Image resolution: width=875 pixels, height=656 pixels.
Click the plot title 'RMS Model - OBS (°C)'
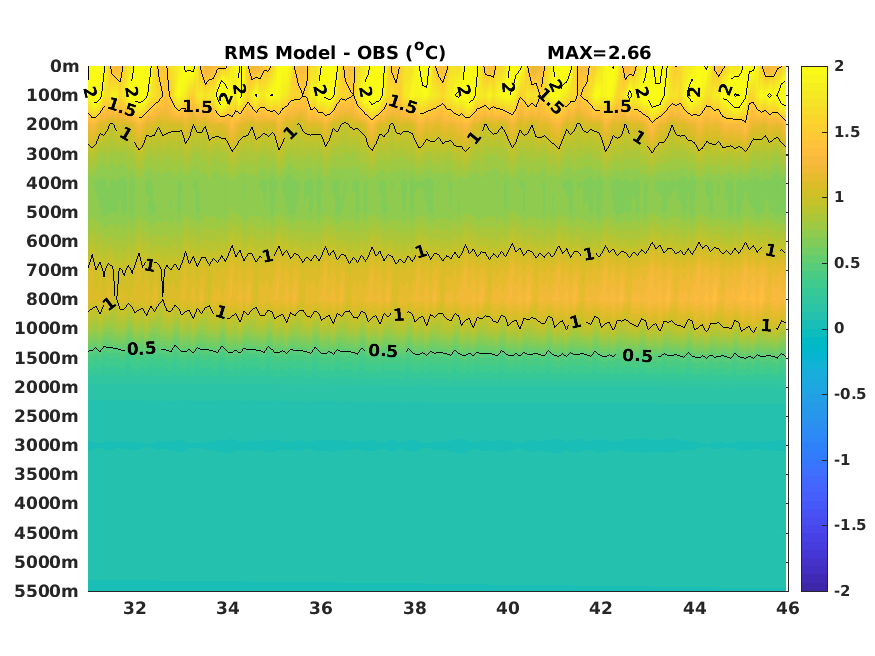(x=335, y=52)
